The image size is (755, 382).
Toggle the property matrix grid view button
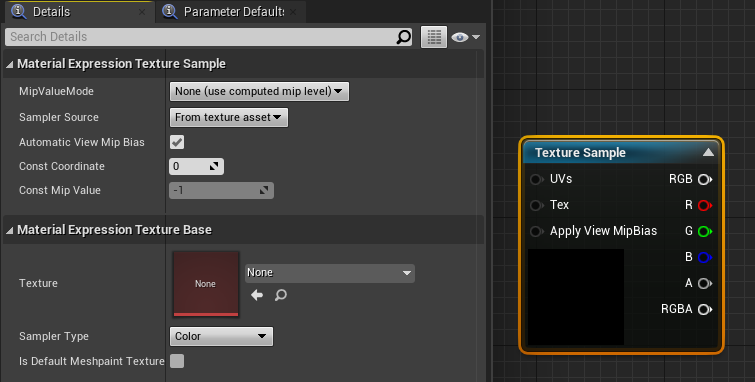click(x=434, y=37)
